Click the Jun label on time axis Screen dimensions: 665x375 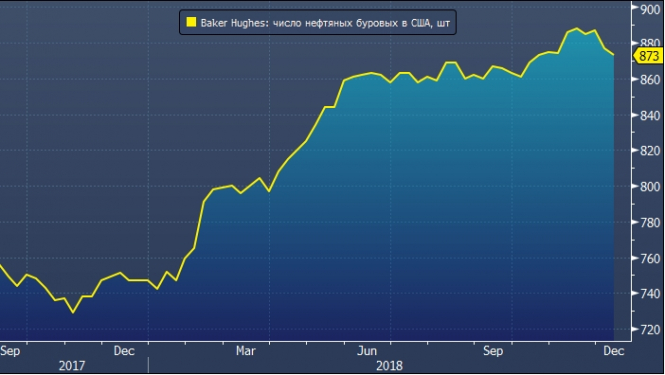point(366,351)
